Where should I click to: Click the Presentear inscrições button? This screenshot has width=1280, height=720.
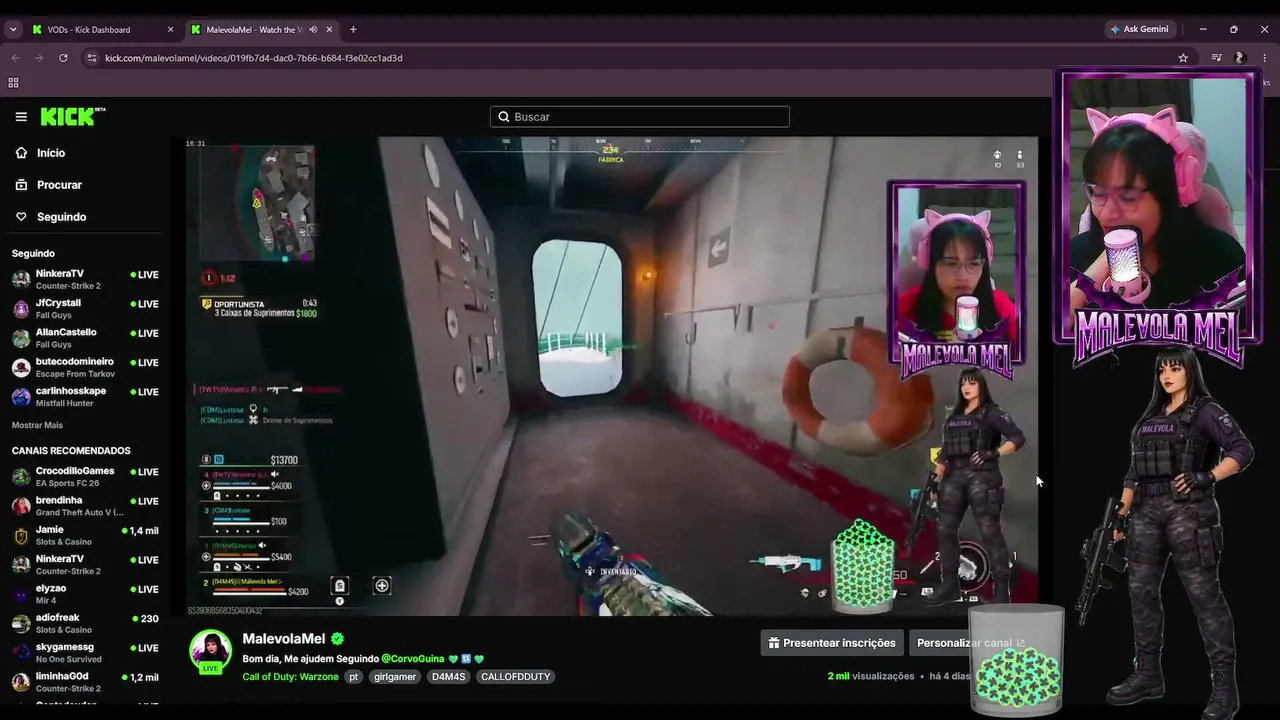point(832,643)
